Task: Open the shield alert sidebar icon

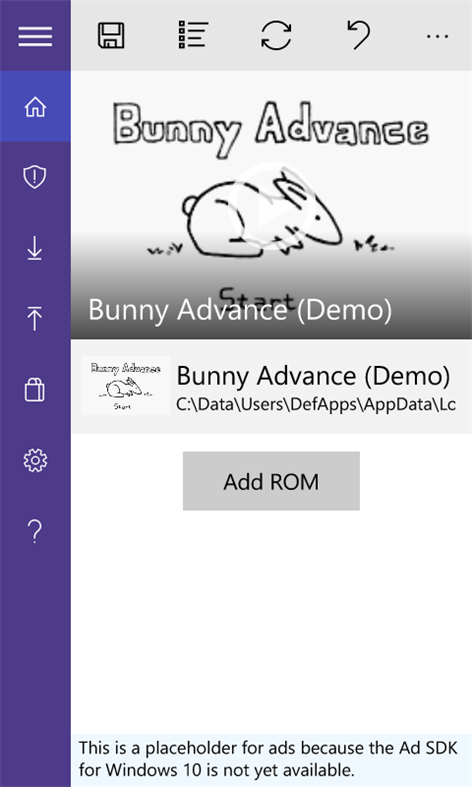Action: click(35, 177)
